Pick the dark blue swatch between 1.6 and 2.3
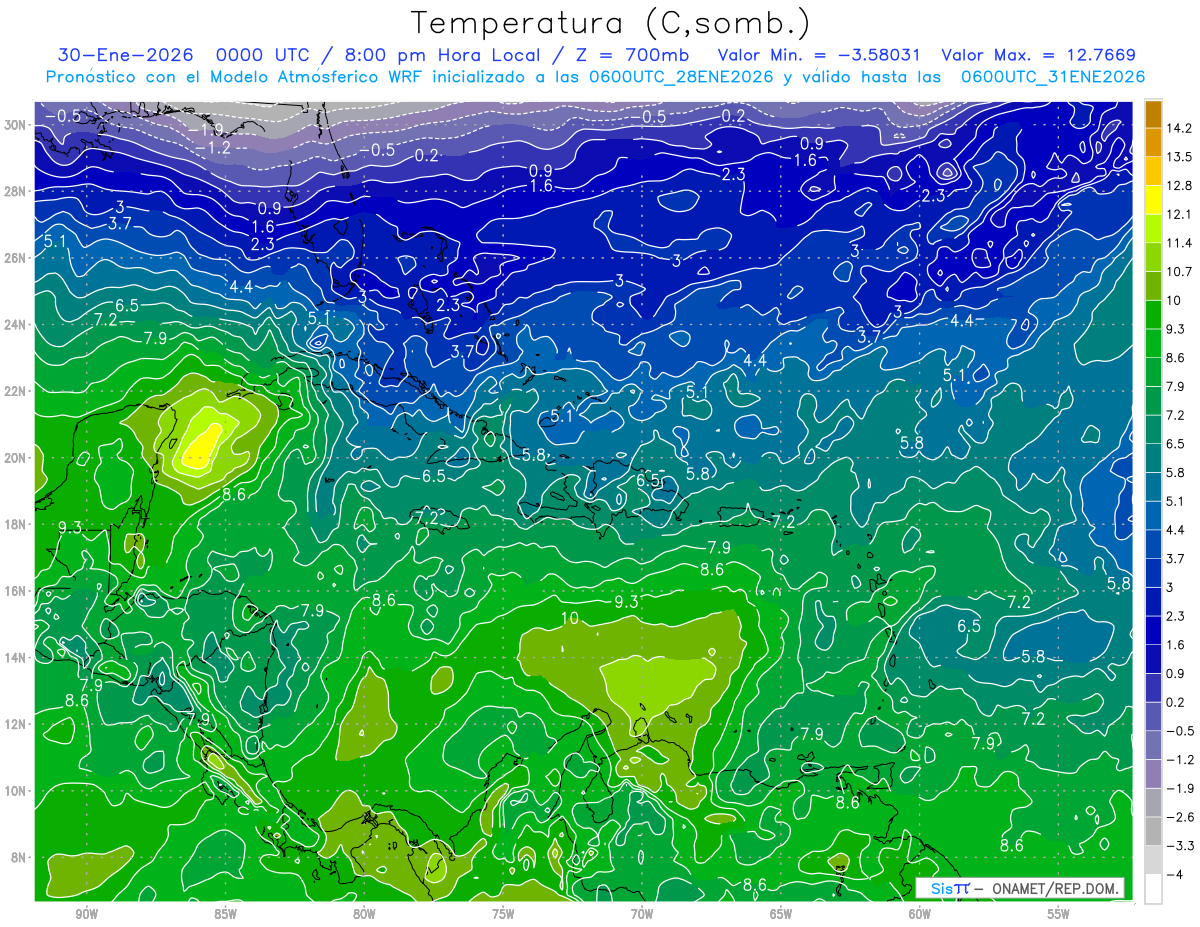The width and height of the screenshot is (1200, 927). click(x=1153, y=630)
